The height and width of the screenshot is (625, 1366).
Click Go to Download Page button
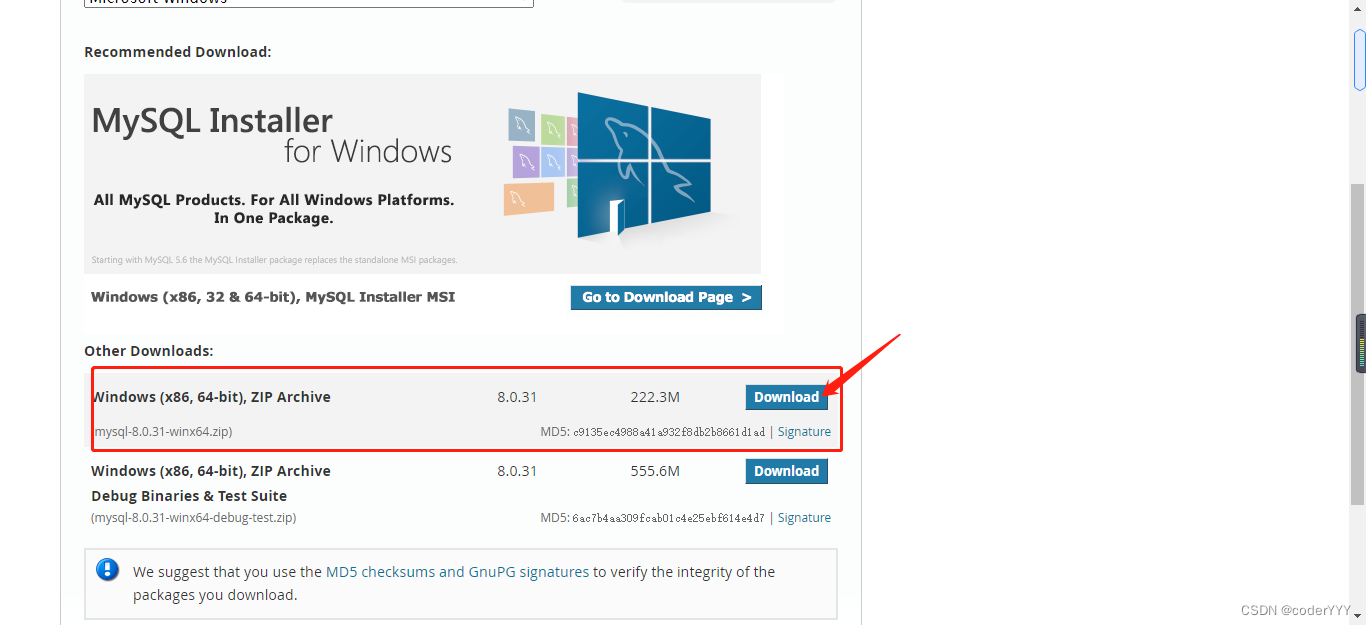[666, 297]
